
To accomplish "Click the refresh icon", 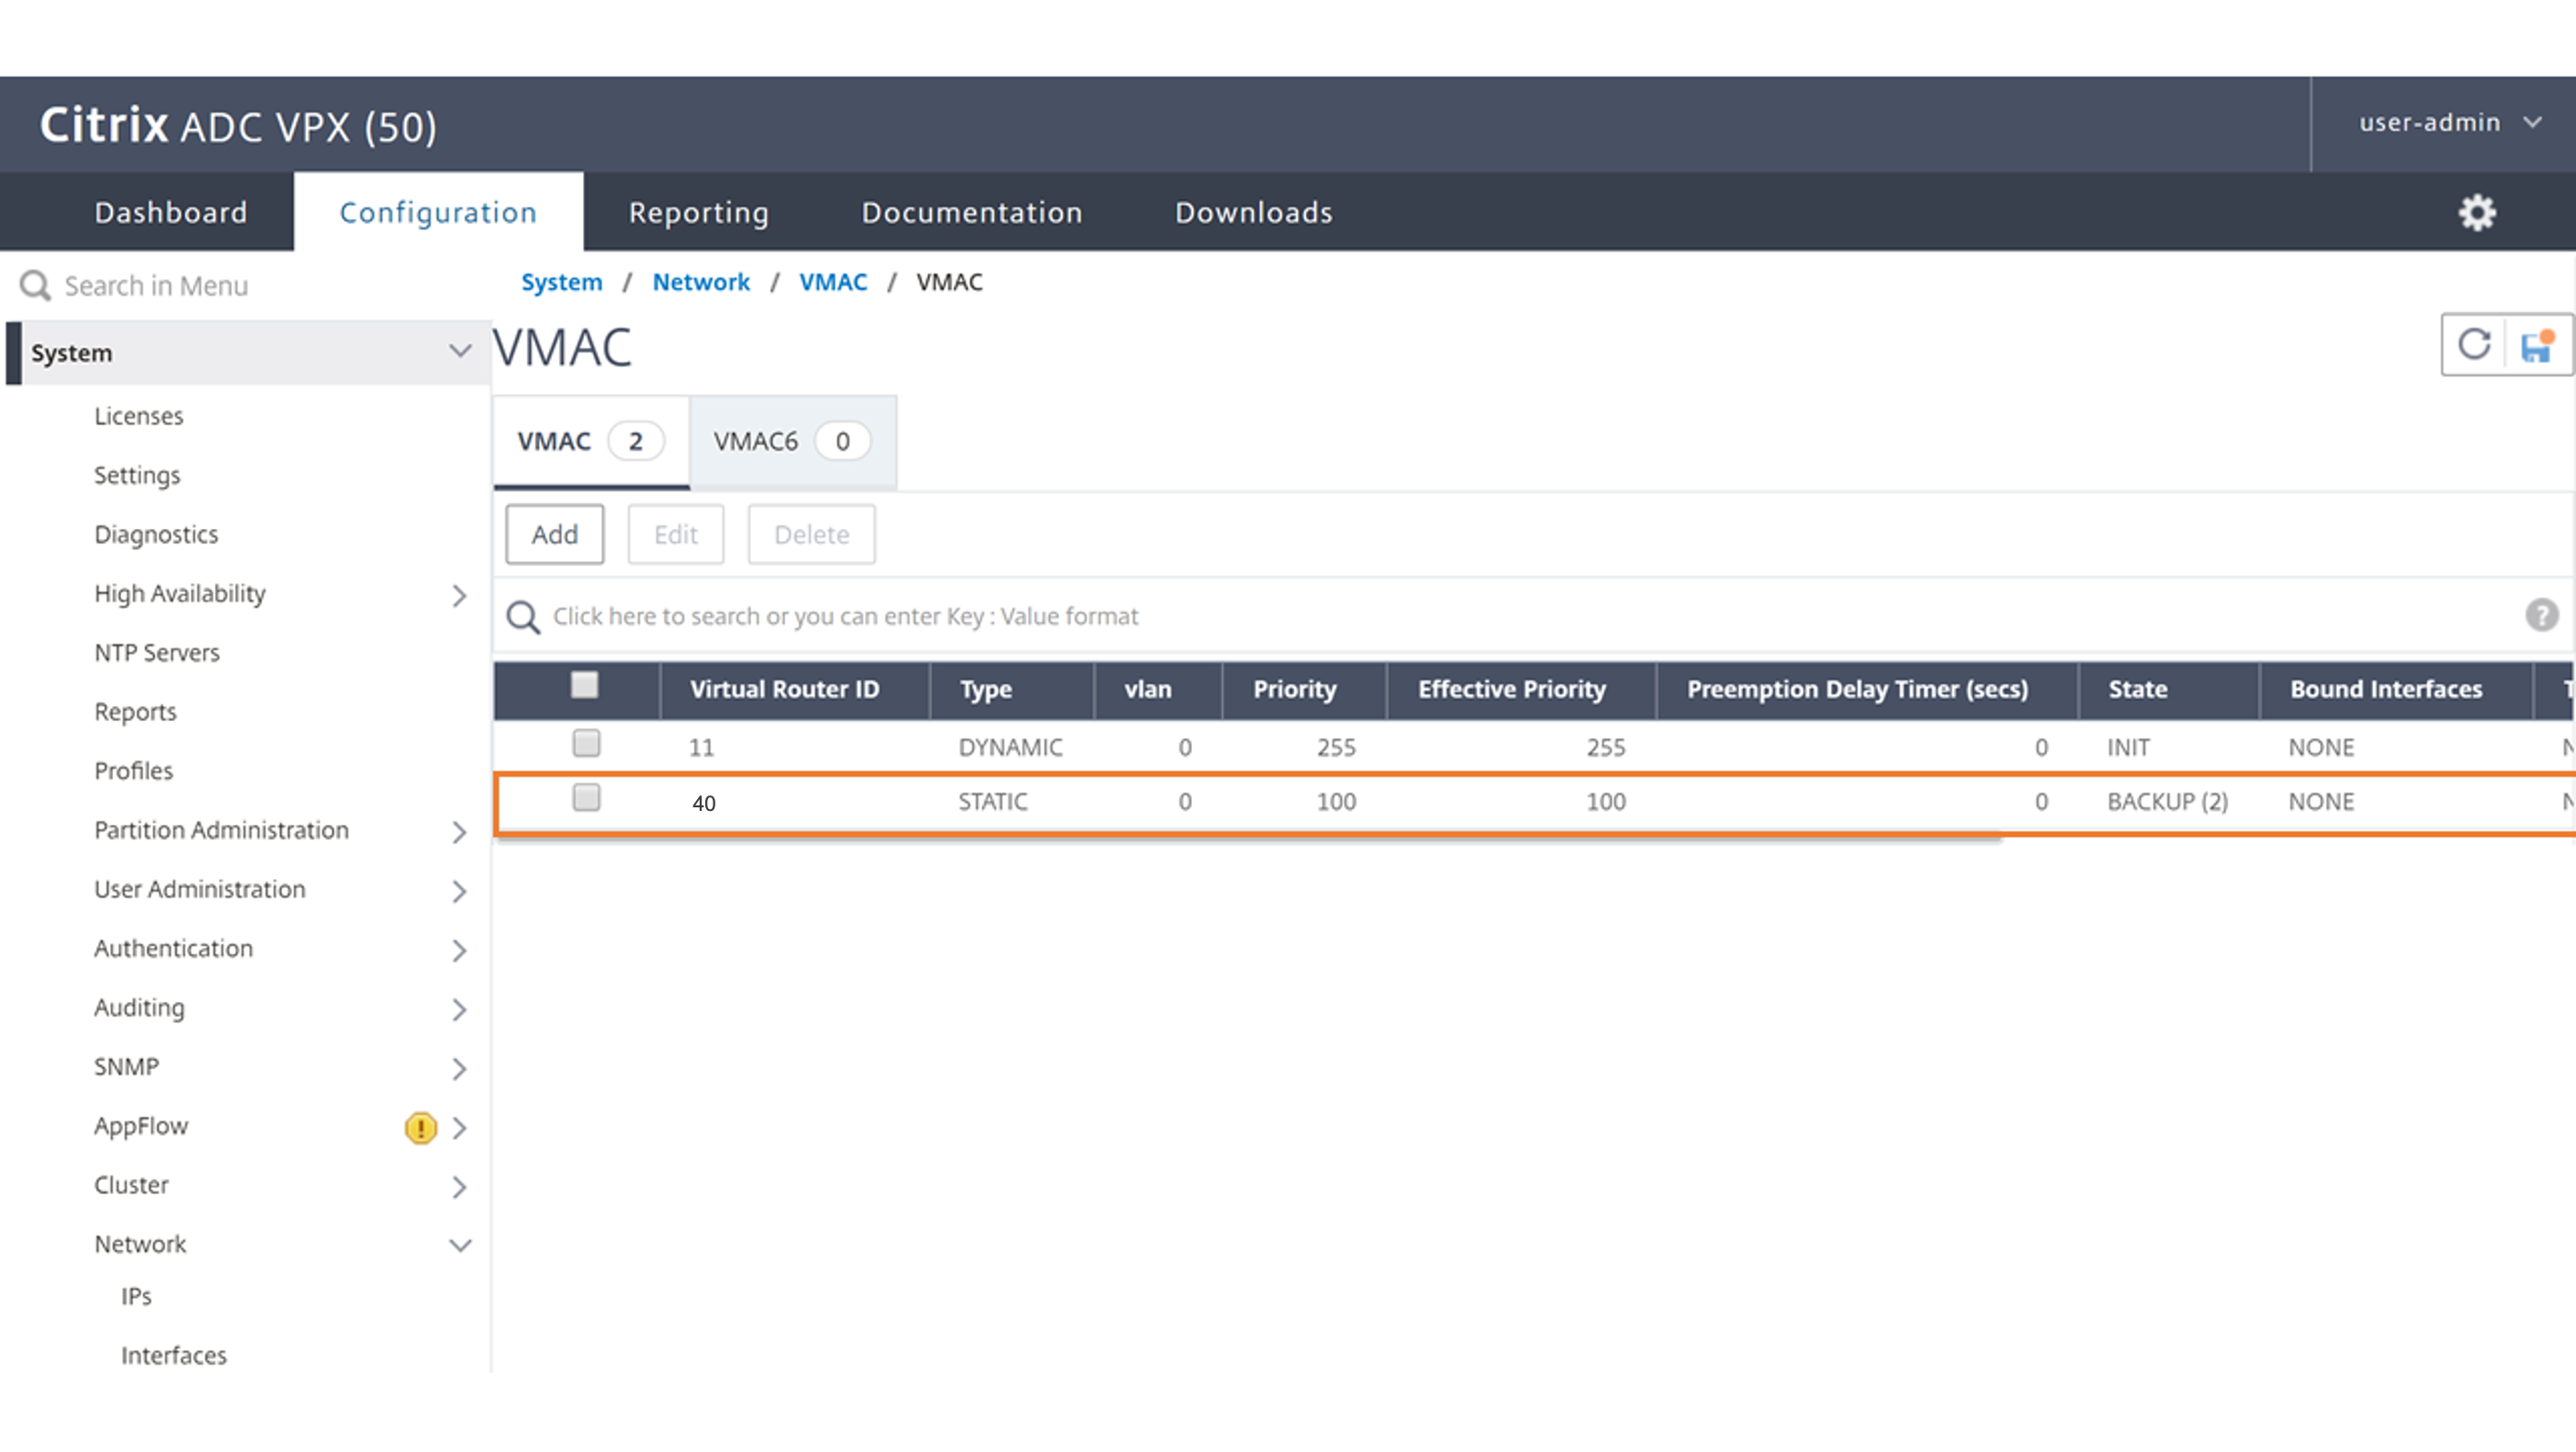I will 2474,345.
